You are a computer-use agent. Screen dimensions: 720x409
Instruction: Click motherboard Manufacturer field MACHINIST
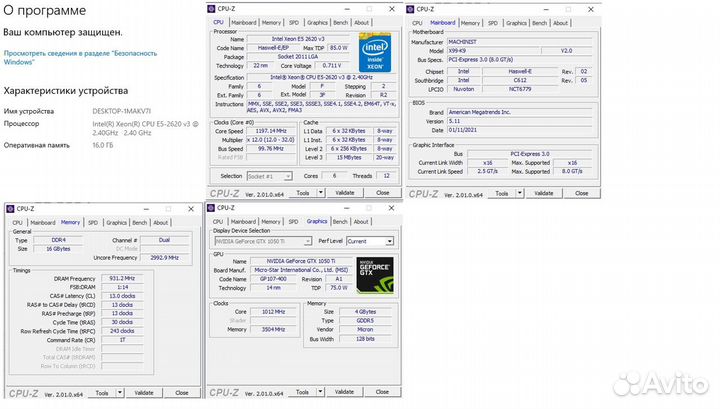(520, 42)
